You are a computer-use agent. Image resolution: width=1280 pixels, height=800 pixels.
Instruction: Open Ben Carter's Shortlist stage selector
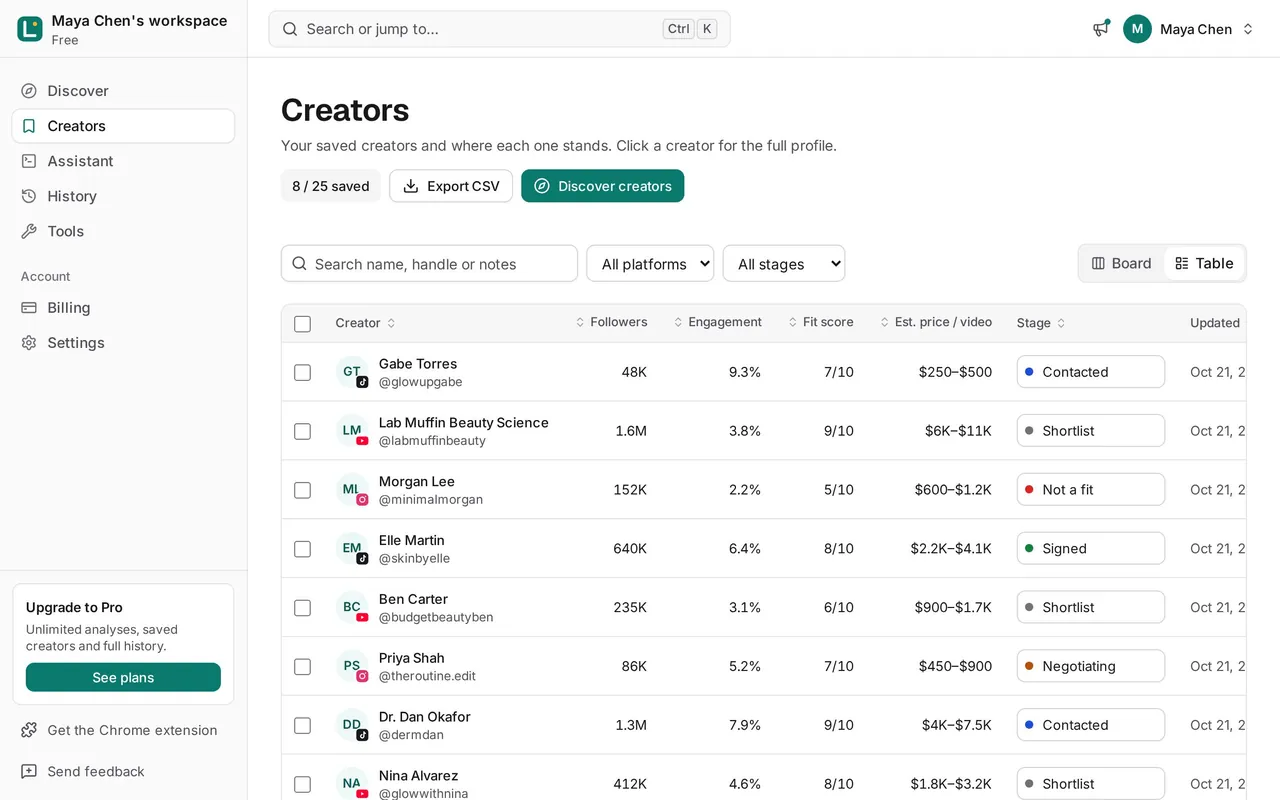click(x=1091, y=607)
